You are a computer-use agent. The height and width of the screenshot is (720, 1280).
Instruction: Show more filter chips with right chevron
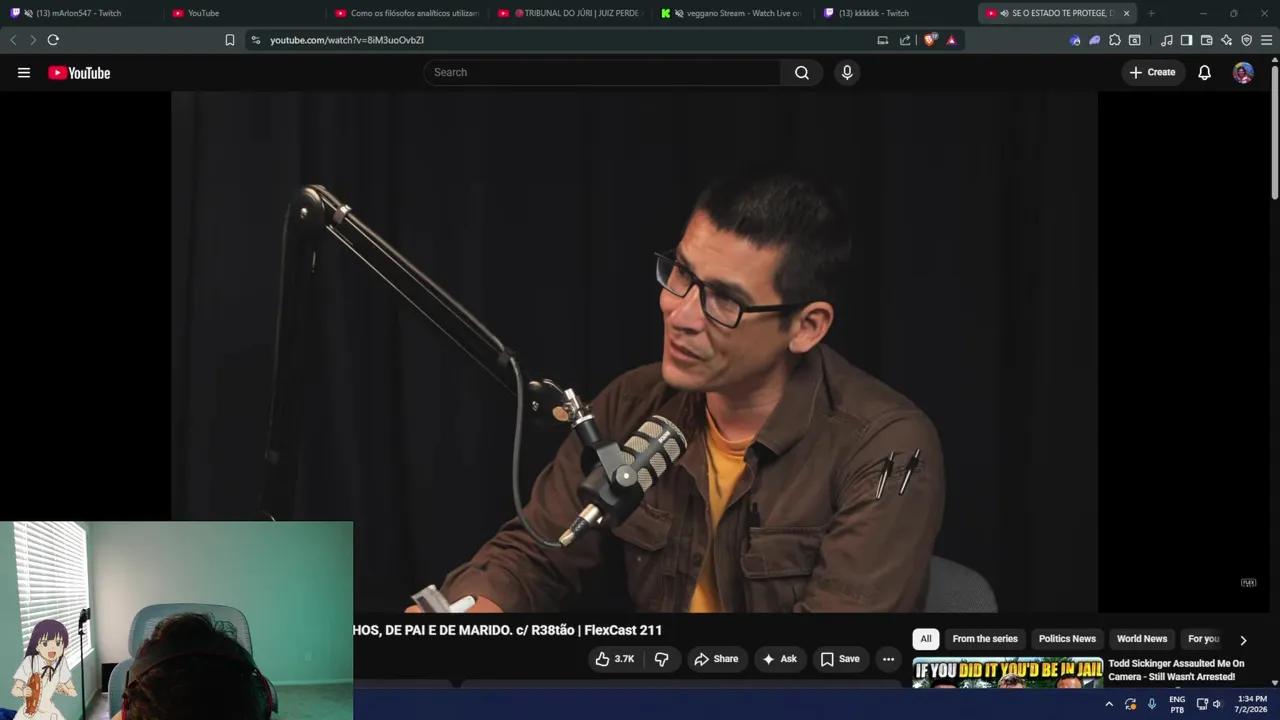(x=1243, y=640)
